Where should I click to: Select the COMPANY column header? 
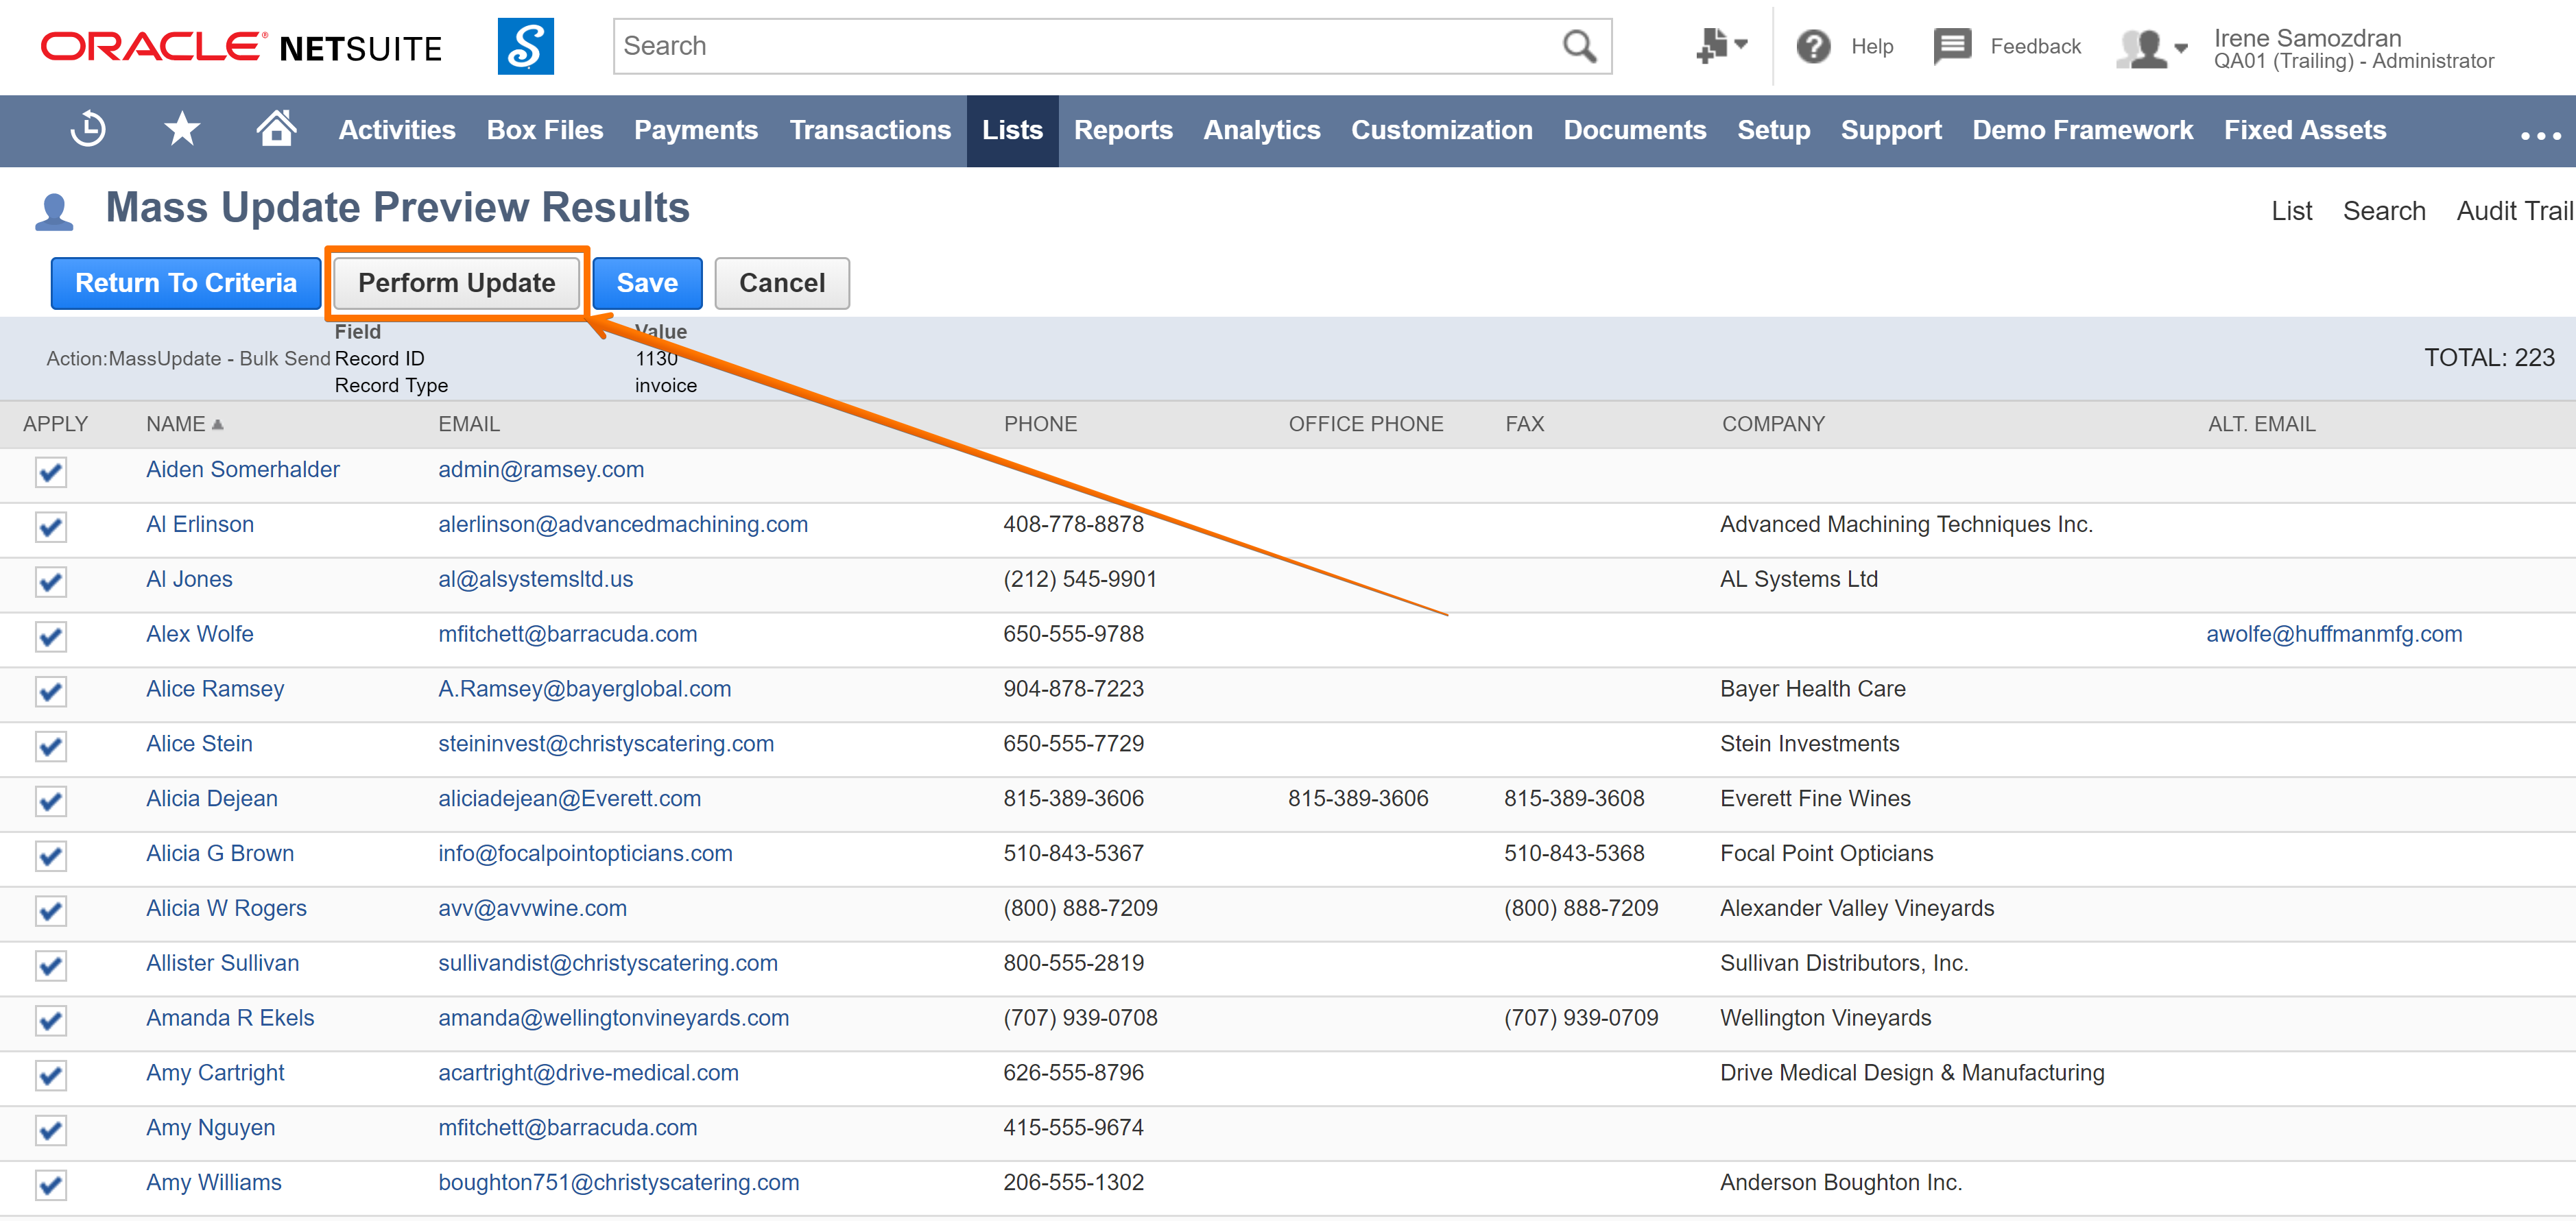click(1773, 424)
